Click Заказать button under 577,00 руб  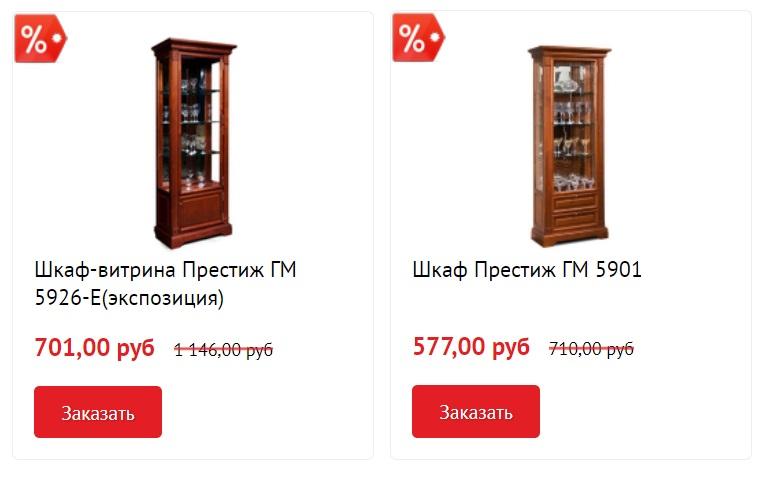[x=476, y=412]
